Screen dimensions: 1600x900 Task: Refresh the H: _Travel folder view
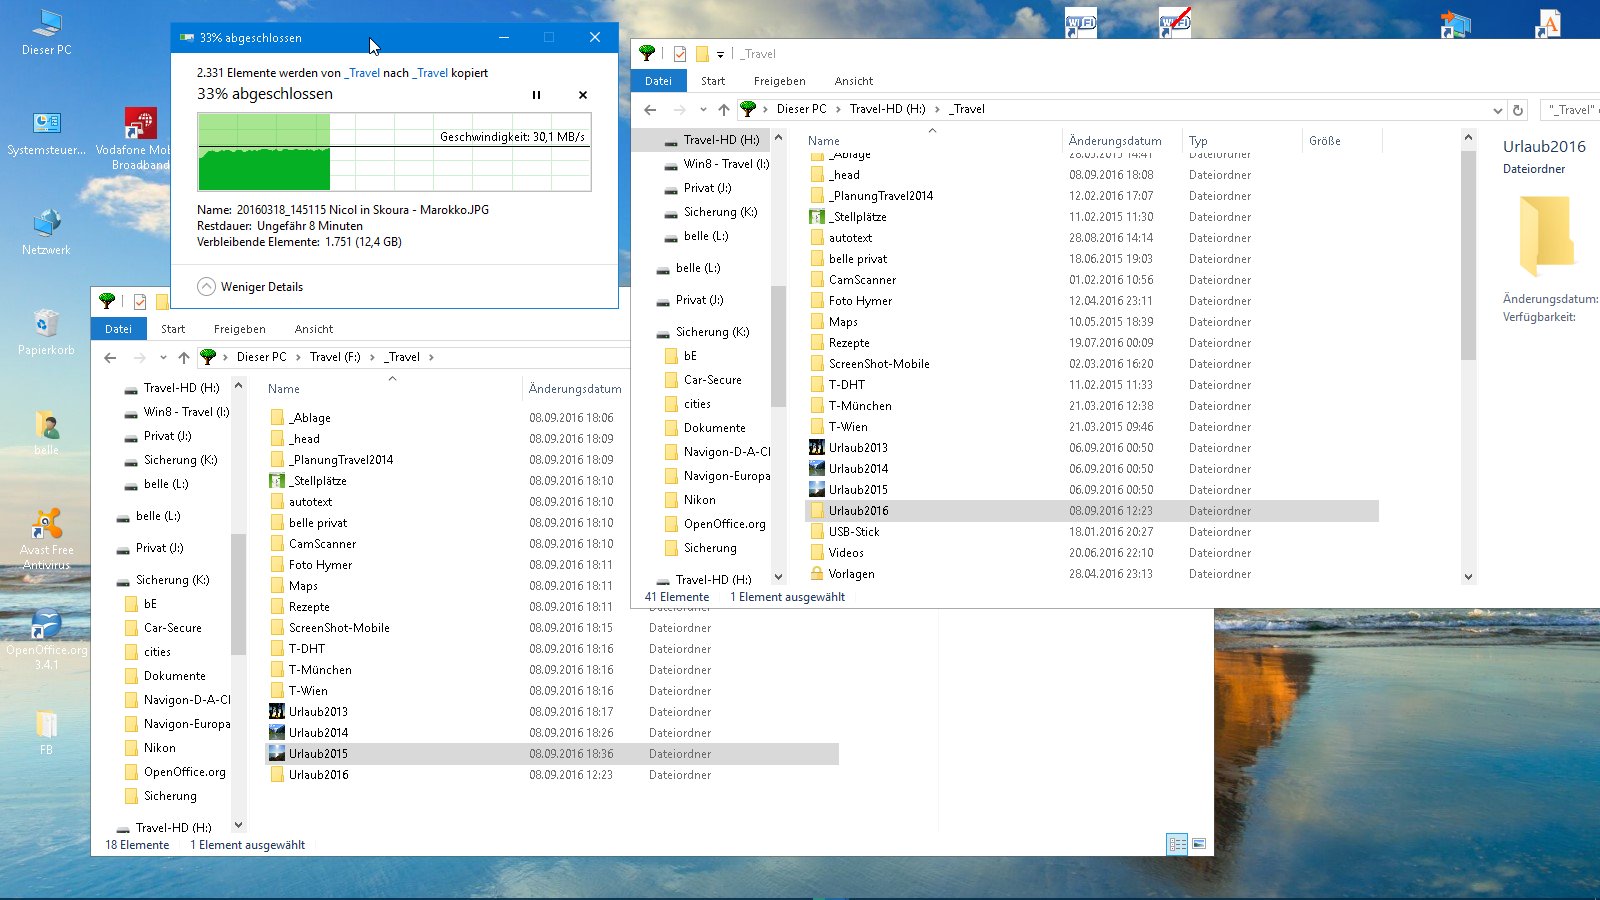coord(1518,110)
